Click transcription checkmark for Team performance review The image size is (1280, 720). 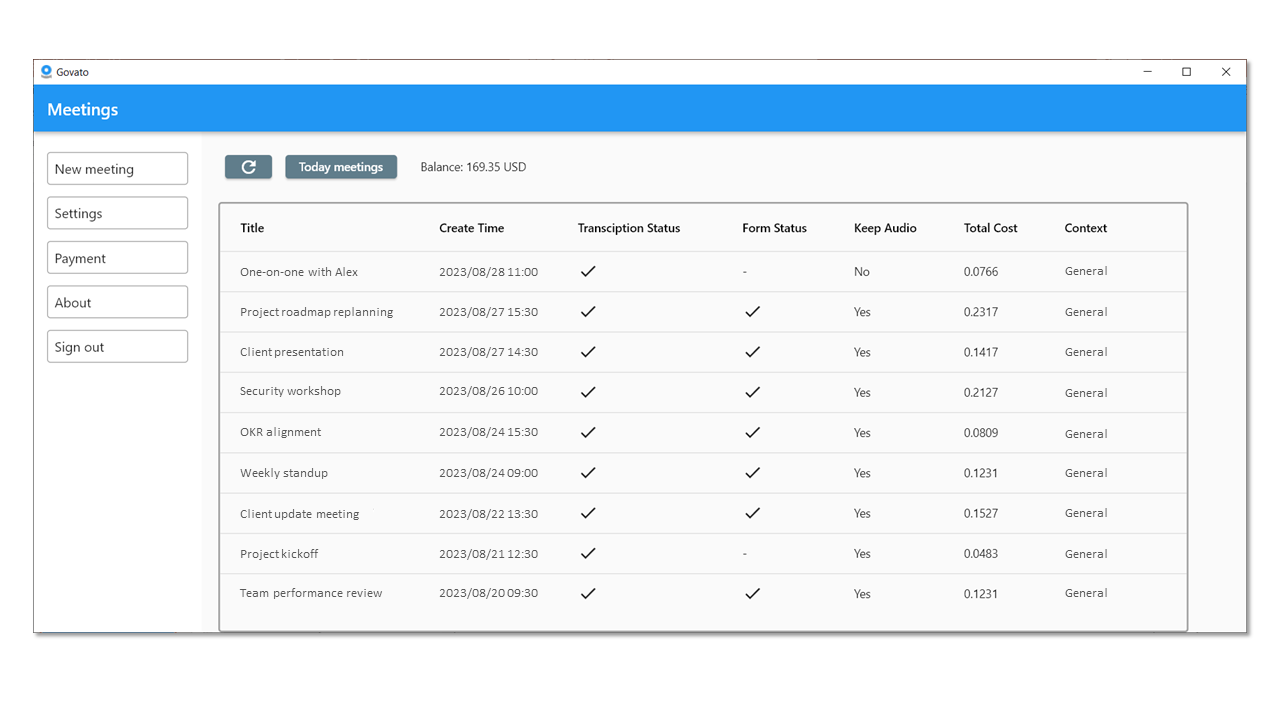pos(588,593)
